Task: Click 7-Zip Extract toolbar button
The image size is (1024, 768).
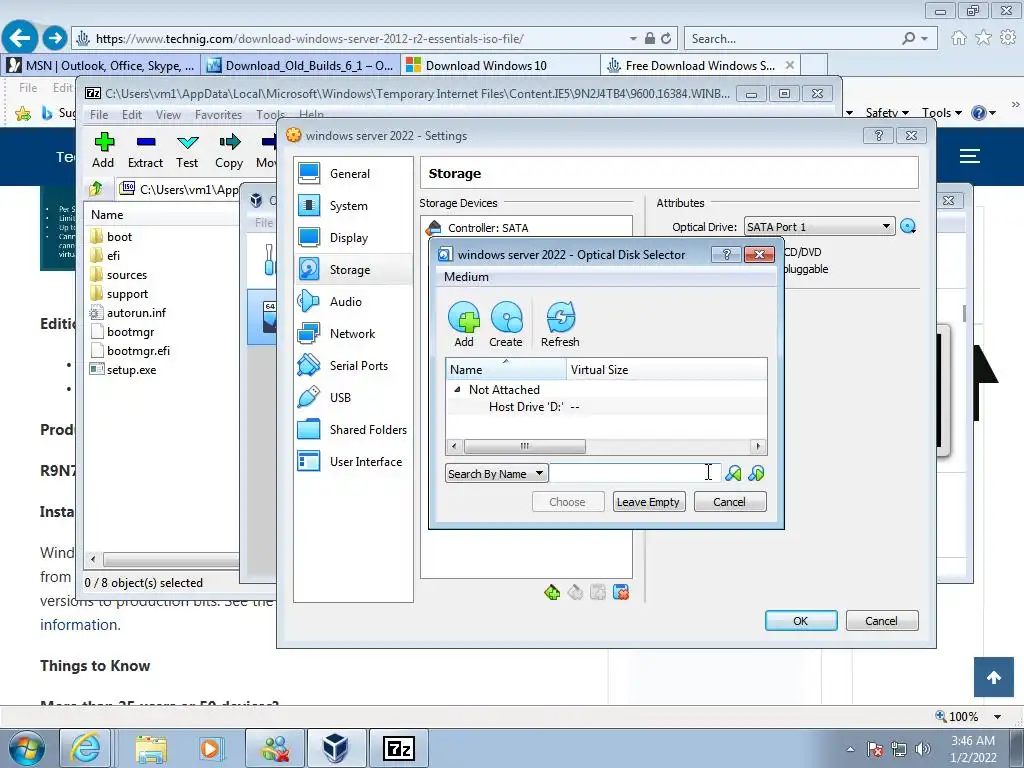Action: (145, 150)
